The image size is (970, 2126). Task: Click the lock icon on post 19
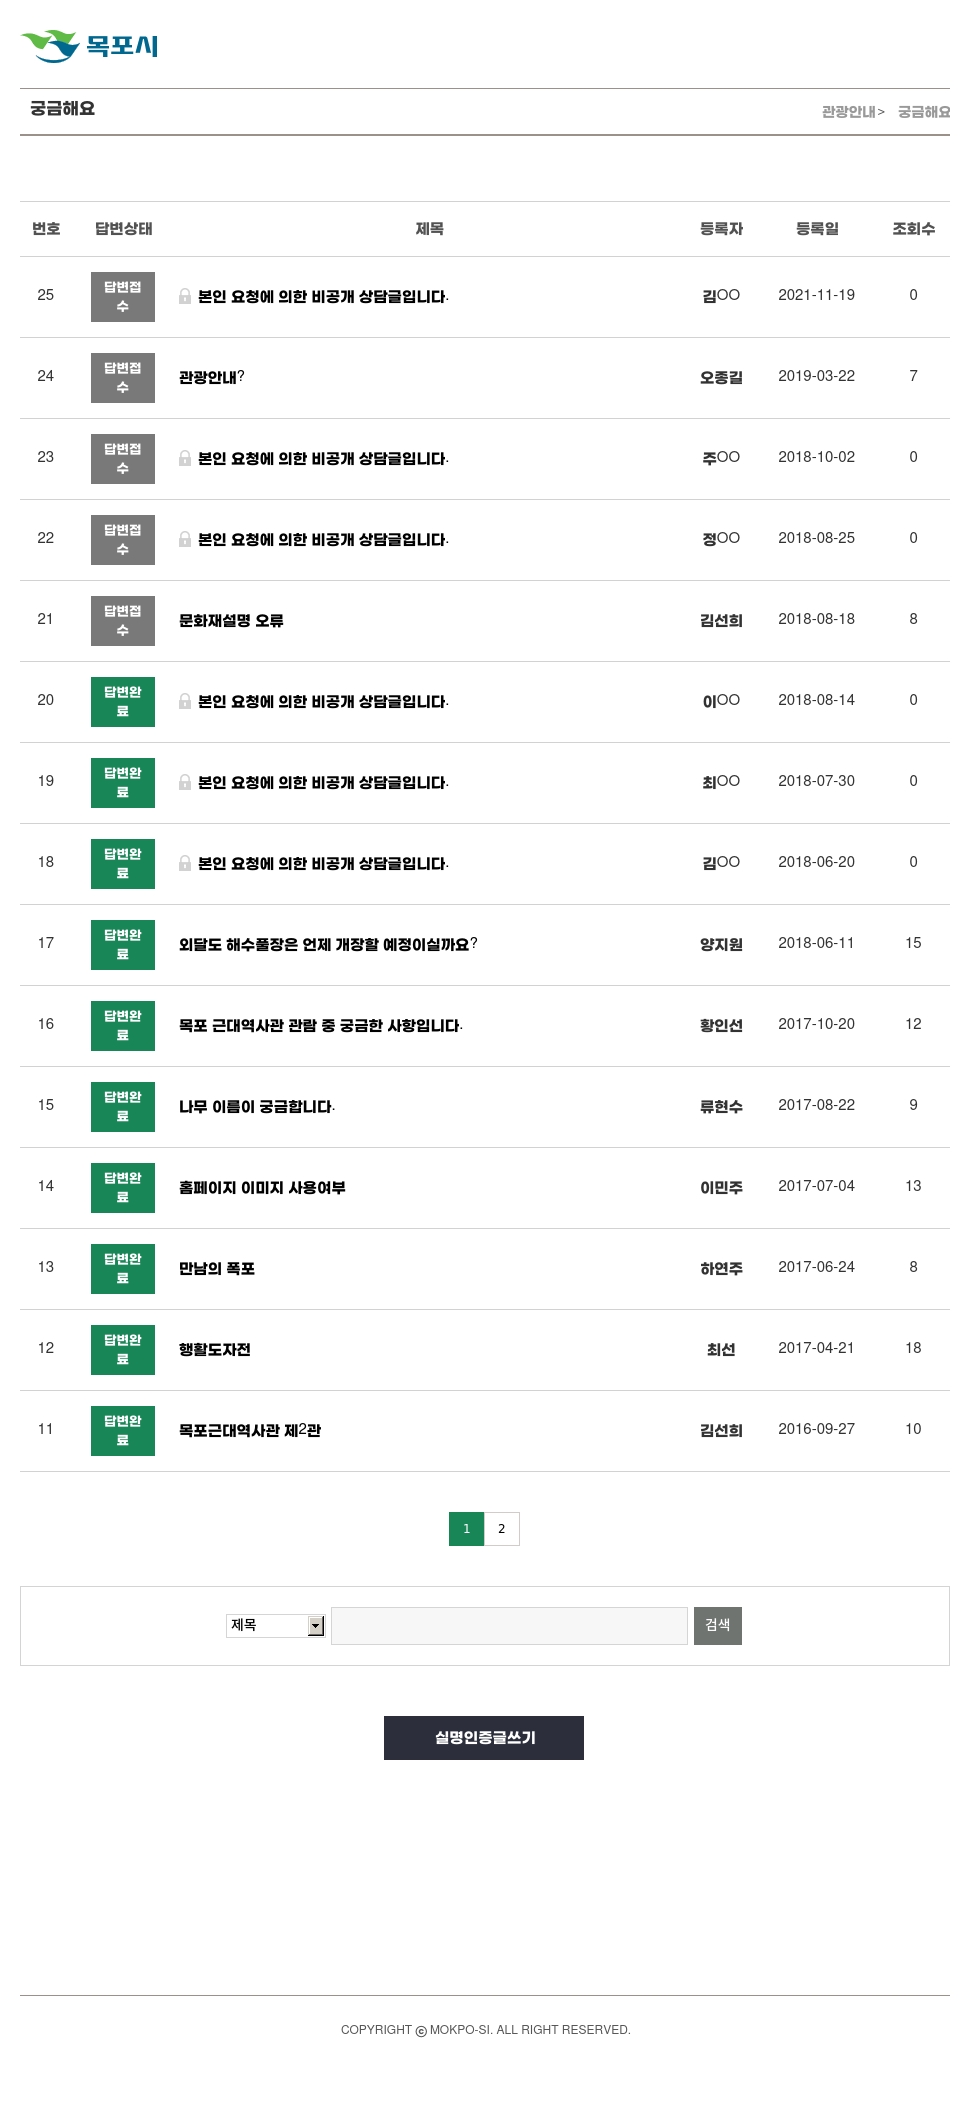pyautogui.click(x=185, y=782)
